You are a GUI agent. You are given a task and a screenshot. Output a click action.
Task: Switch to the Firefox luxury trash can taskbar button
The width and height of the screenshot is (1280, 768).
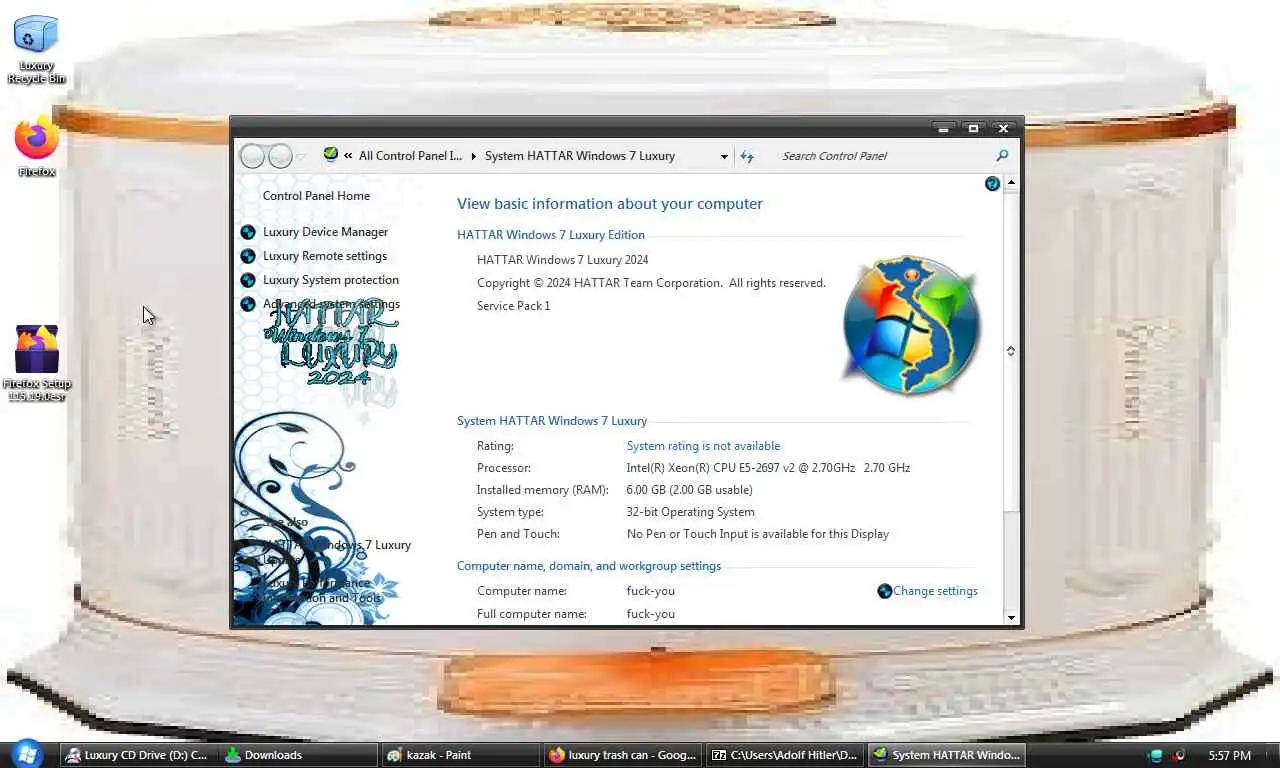(x=623, y=755)
